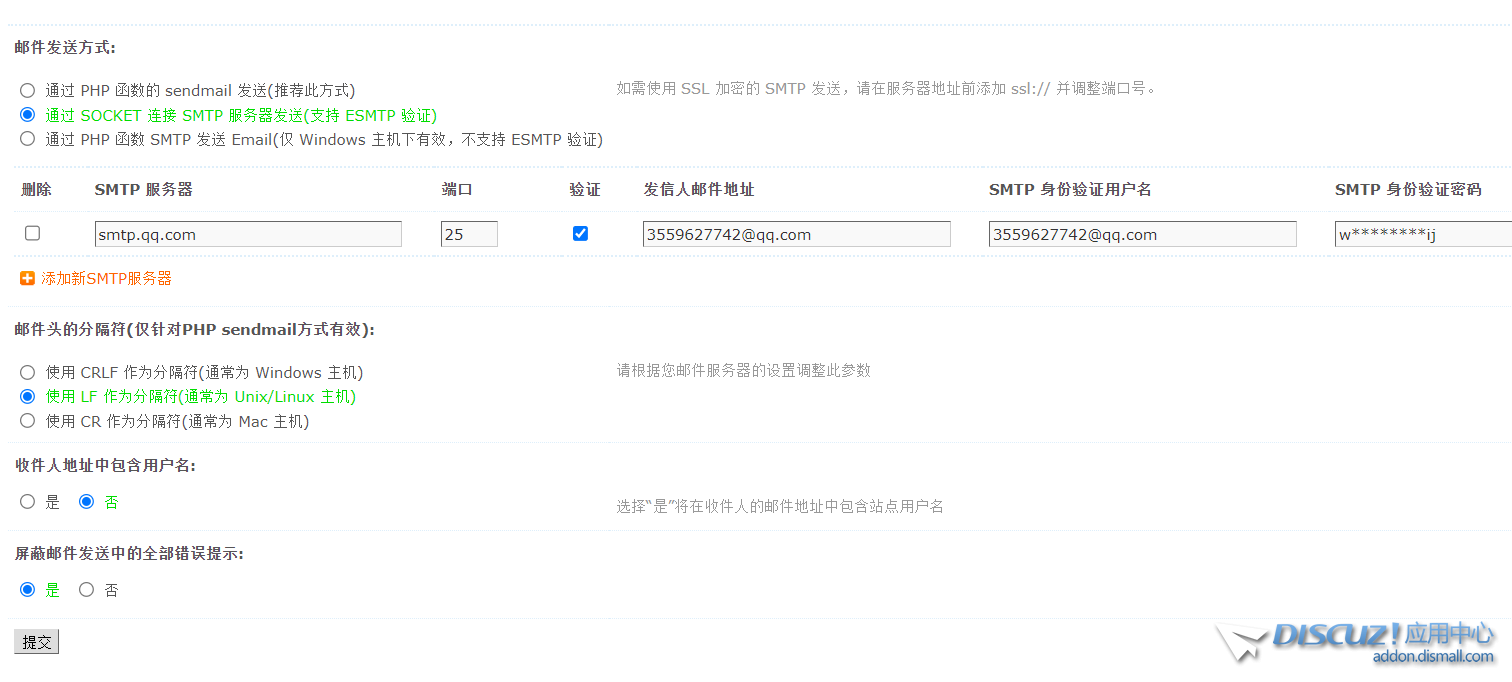Click the SMTP authentication username field
Viewport: 1512px width, 682px height.
pos(1142,234)
